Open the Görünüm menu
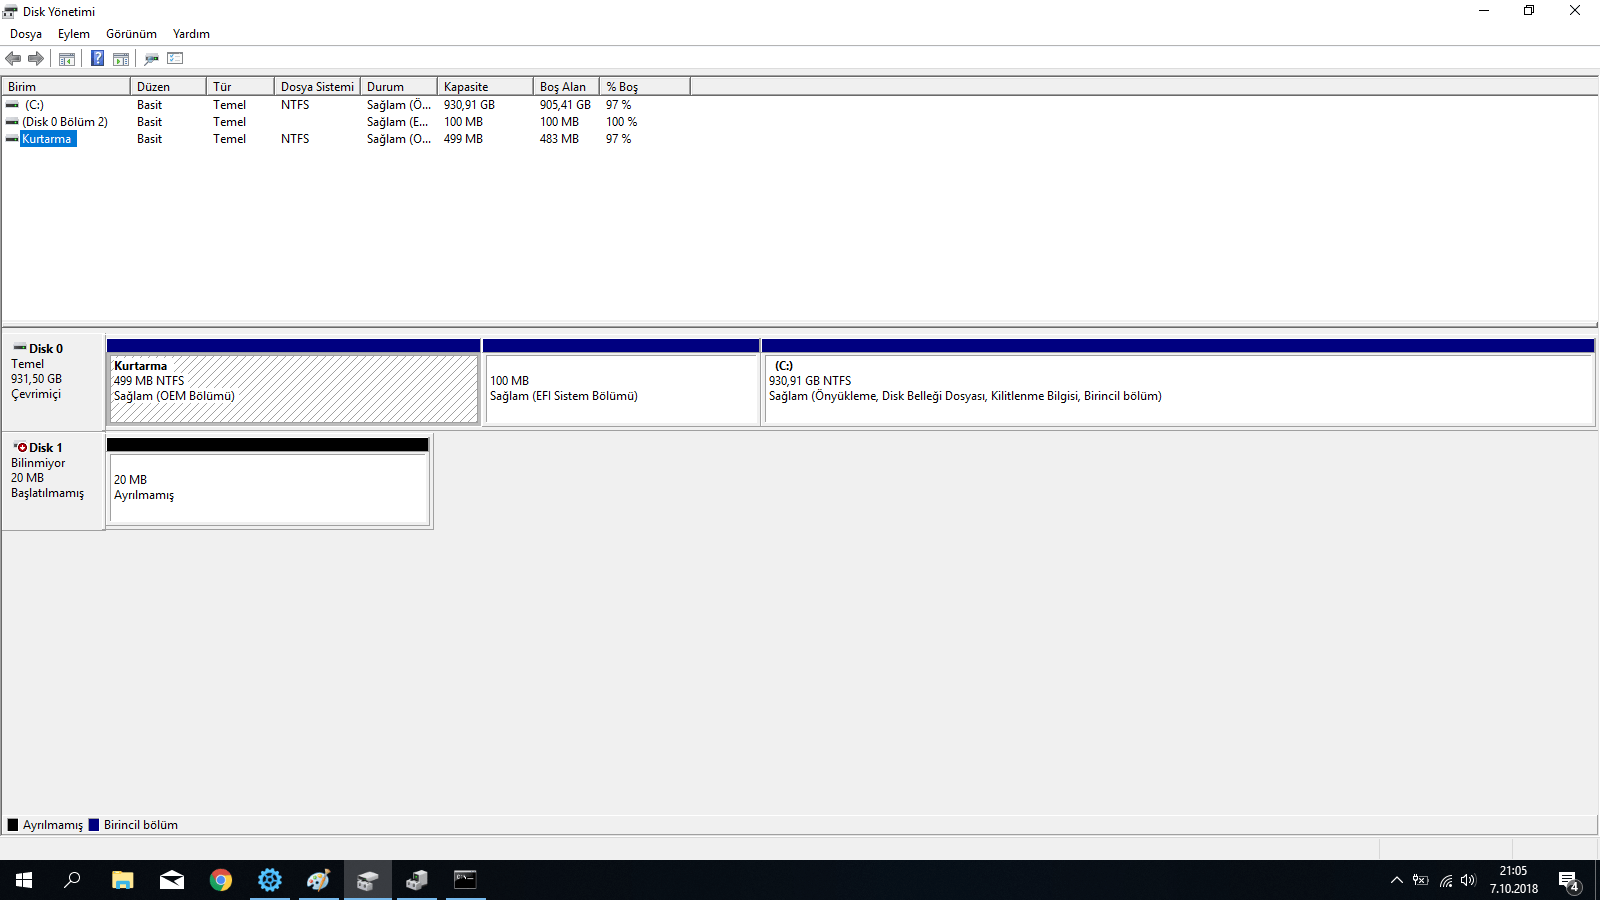The image size is (1600, 900). [x=131, y=34]
